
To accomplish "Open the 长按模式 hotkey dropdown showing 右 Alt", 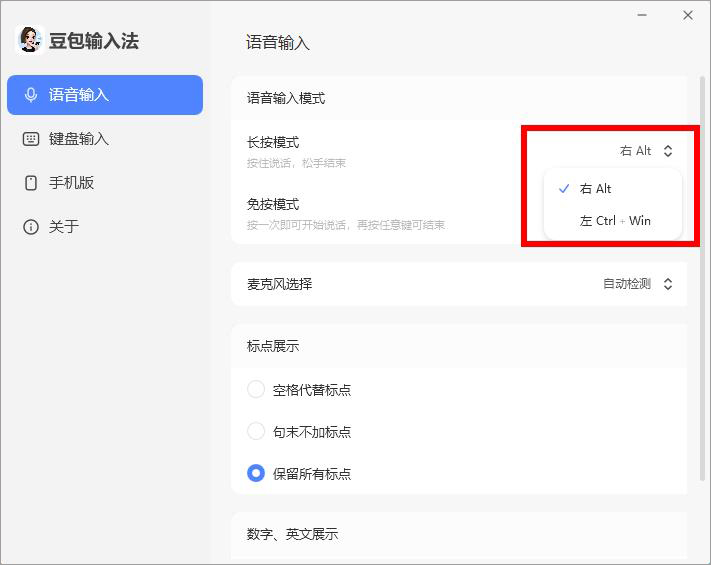I will coord(646,151).
